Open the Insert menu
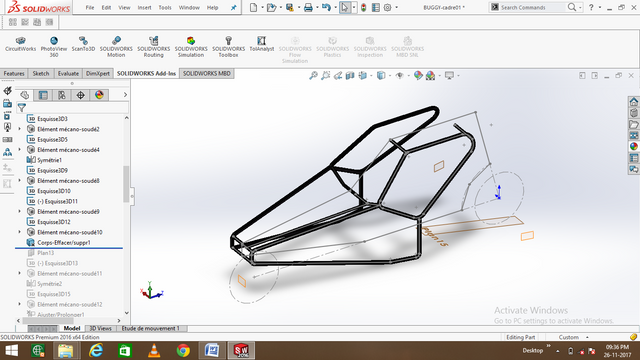The height and width of the screenshot is (360, 640). click(144, 7)
